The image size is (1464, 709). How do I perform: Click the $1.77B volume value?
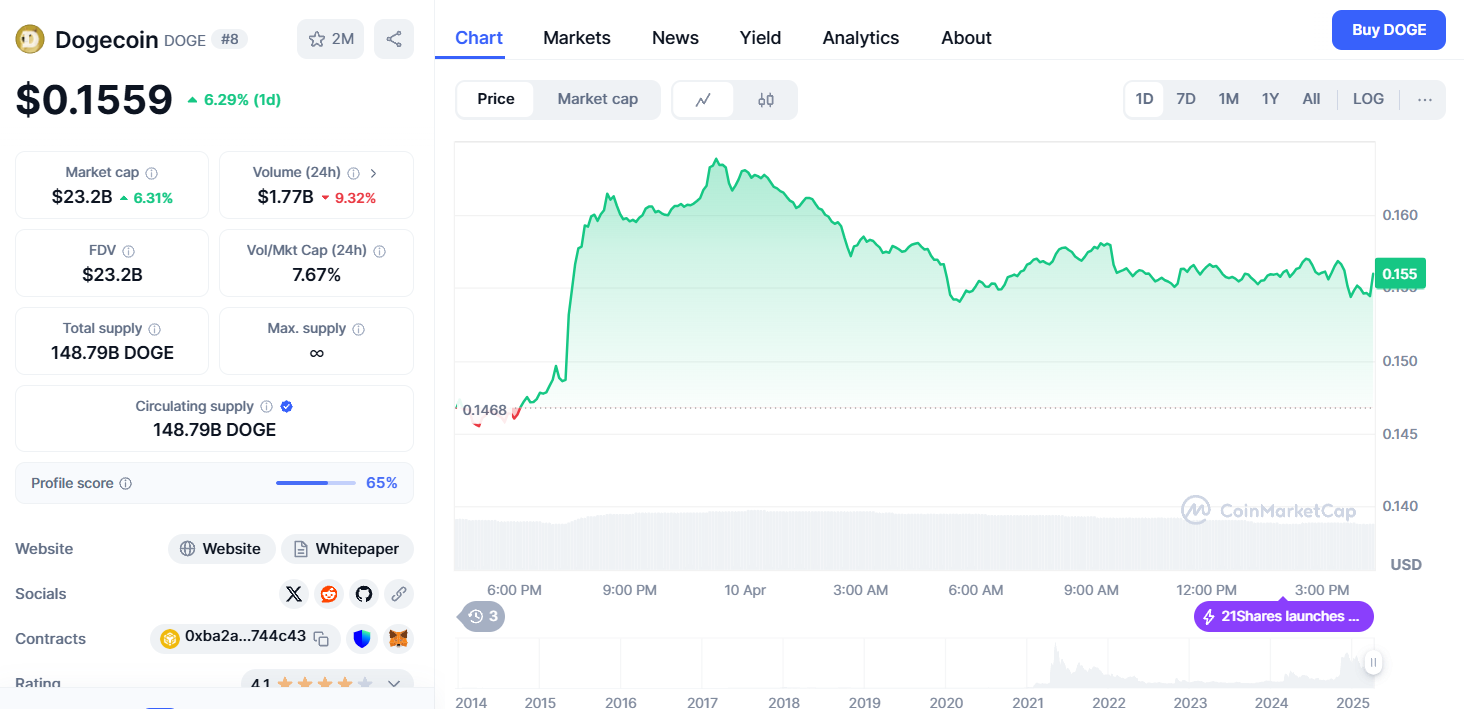point(285,197)
